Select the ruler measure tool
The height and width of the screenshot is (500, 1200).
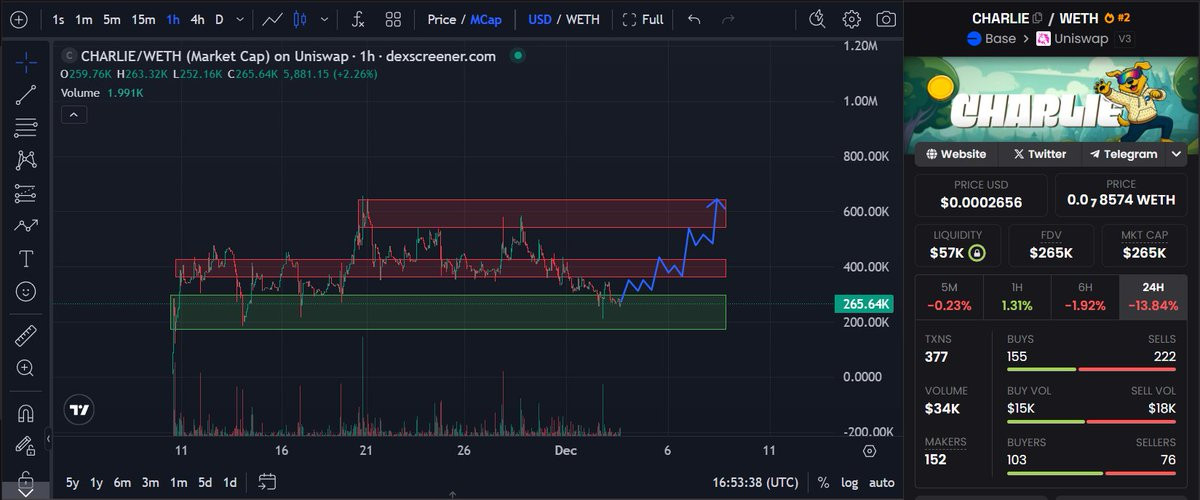click(26, 335)
